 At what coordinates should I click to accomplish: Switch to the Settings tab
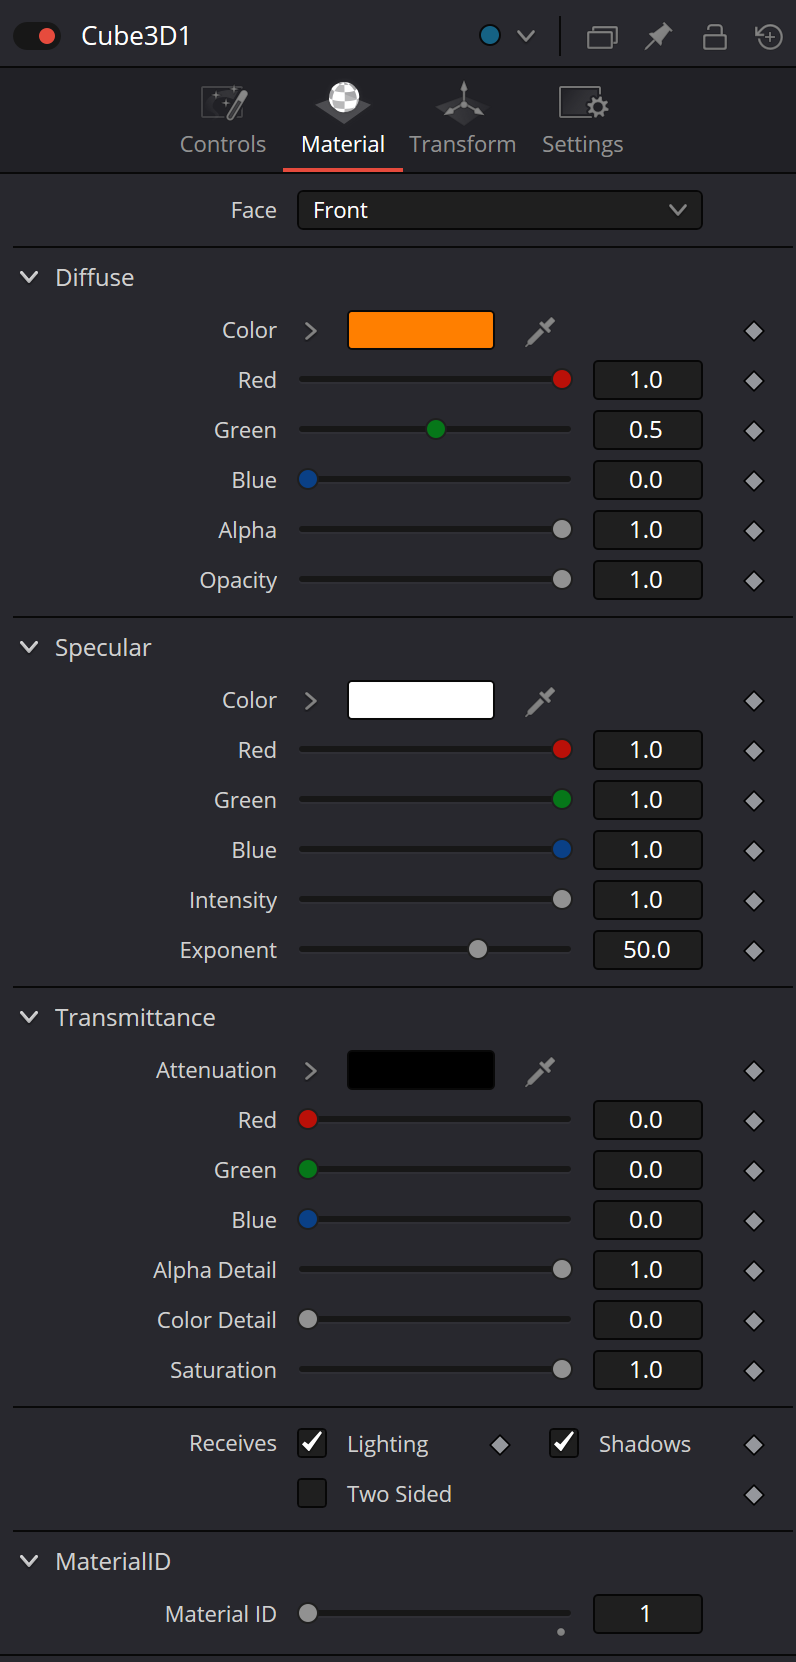coord(583,120)
